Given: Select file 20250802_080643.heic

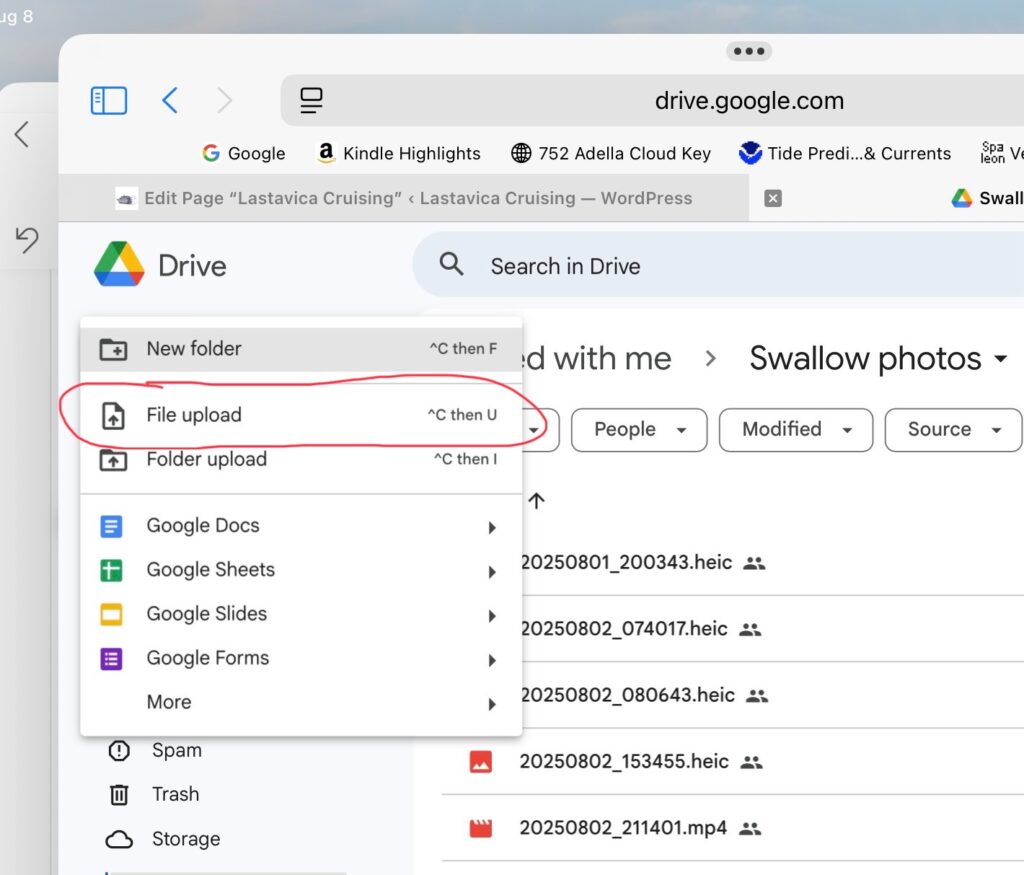Looking at the screenshot, I should point(627,695).
